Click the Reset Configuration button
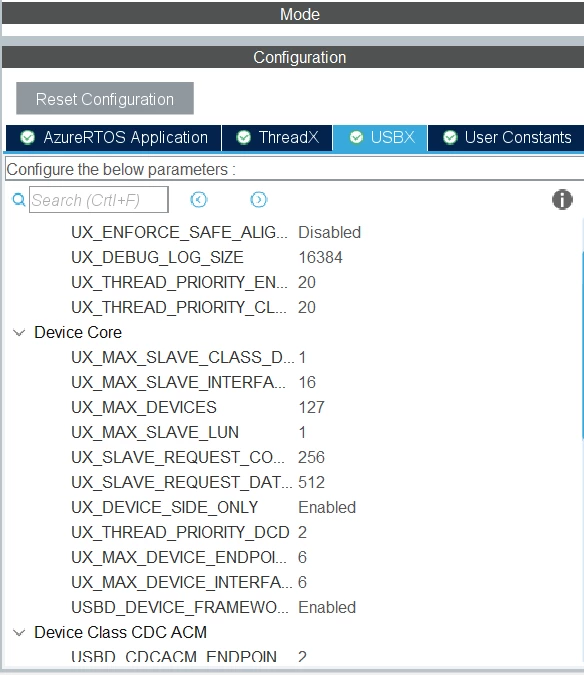 click(x=105, y=99)
